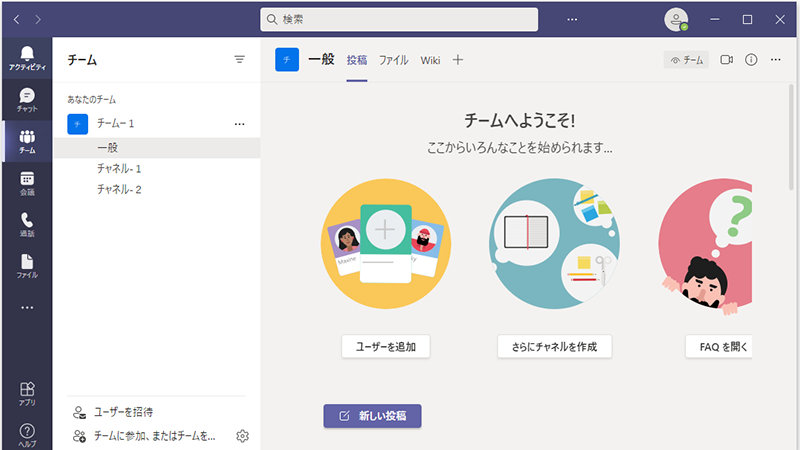Click the 新しい投稿 button

coord(372,416)
